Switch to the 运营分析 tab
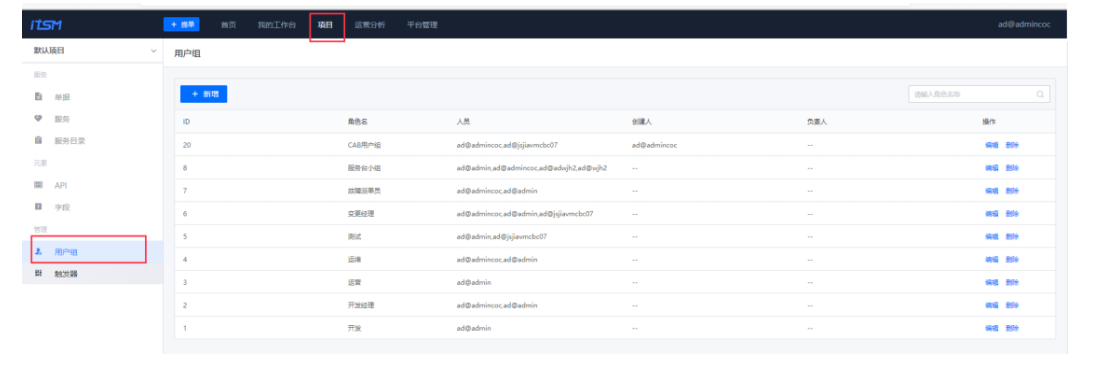Image resolution: width=1096 pixels, height=370 pixels. click(370, 24)
